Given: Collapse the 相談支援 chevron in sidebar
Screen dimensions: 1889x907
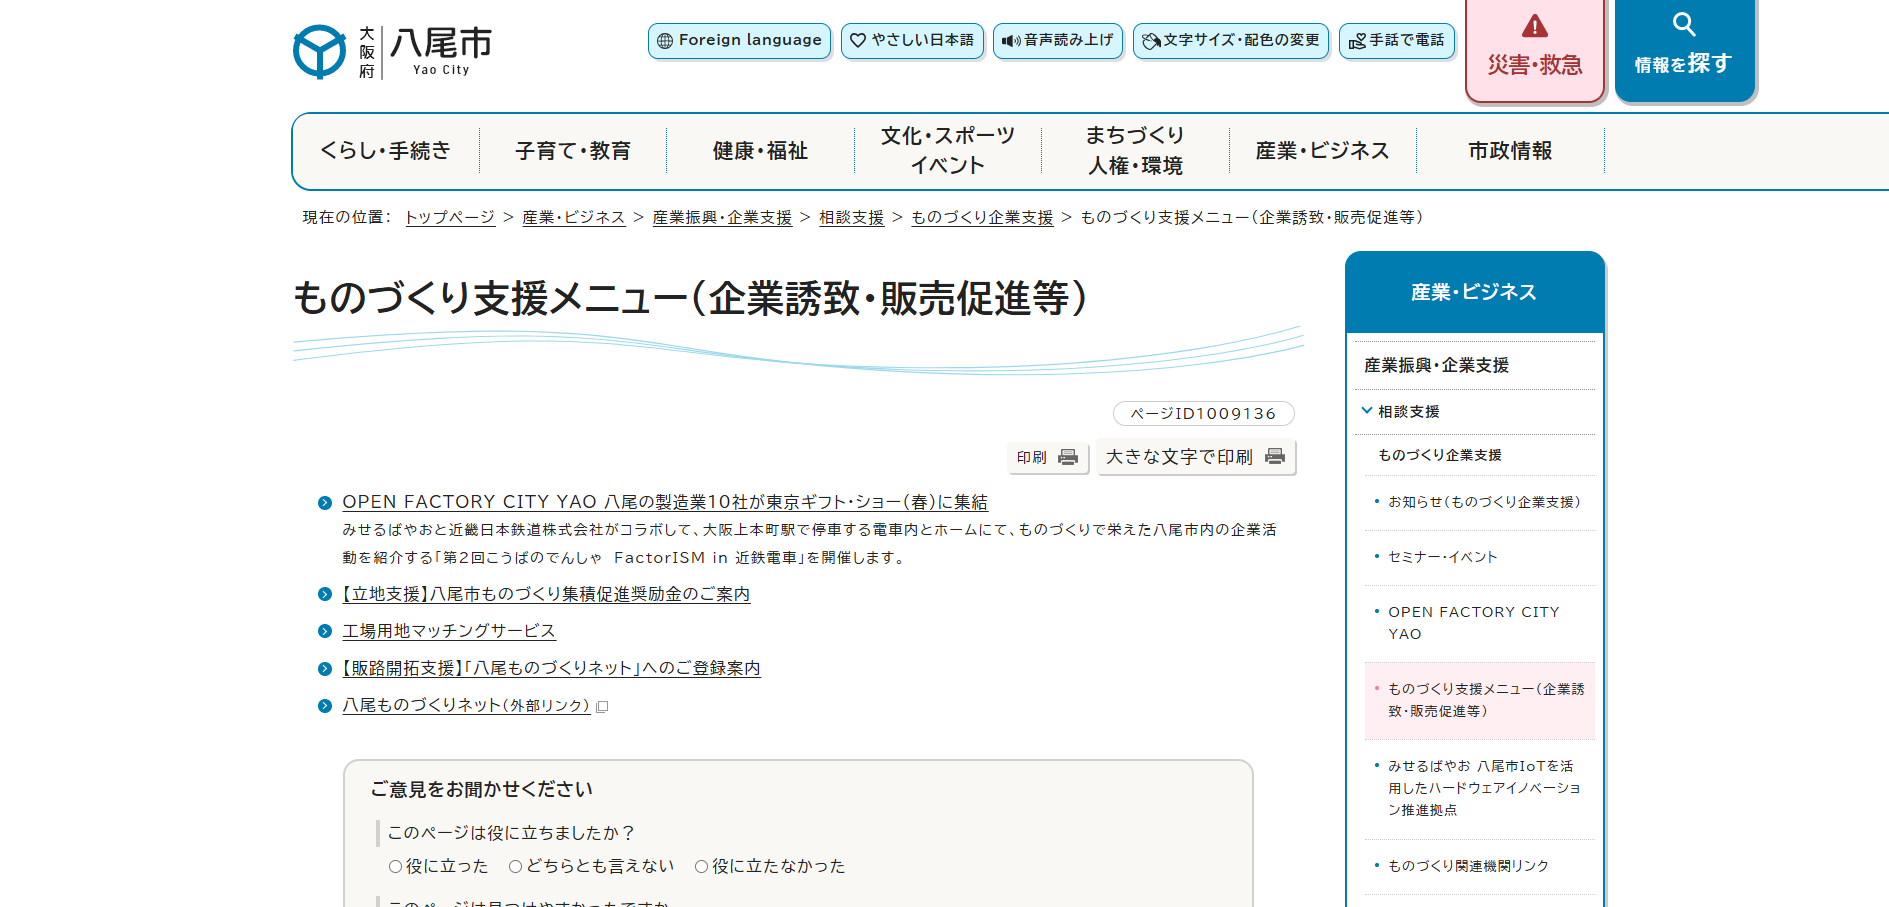Looking at the screenshot, I should pyautogui.click(x=1366, y=411).
